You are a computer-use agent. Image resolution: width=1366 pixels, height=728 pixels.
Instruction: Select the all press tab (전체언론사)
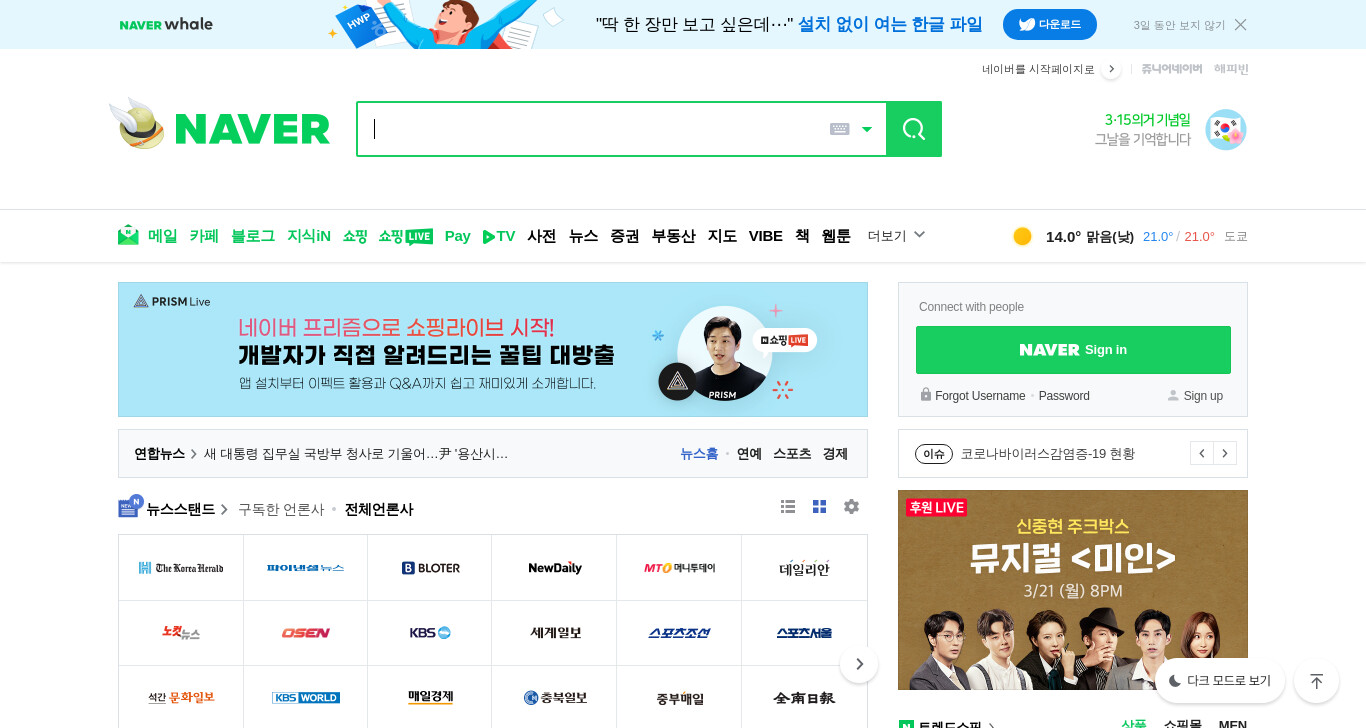tap(379, 509)
